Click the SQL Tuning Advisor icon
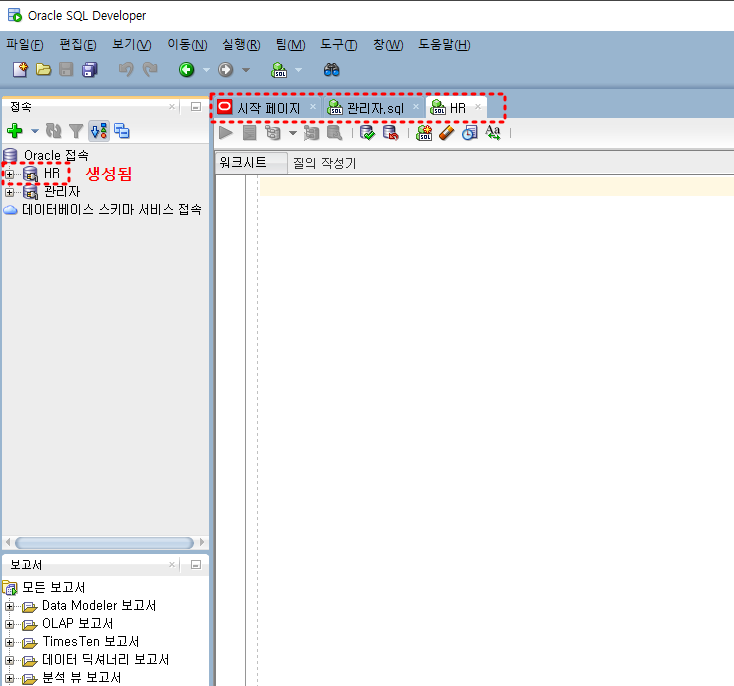 [x=334, y=133]
